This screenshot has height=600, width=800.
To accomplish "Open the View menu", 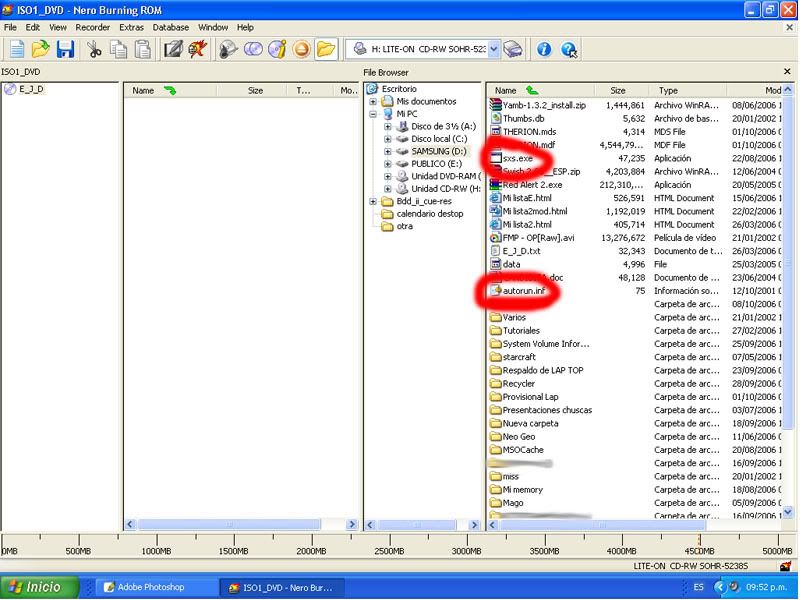I will (58, 28).
